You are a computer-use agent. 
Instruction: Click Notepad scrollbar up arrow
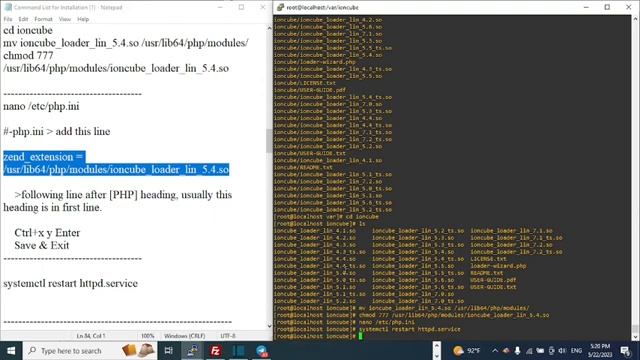coord(269,28)
